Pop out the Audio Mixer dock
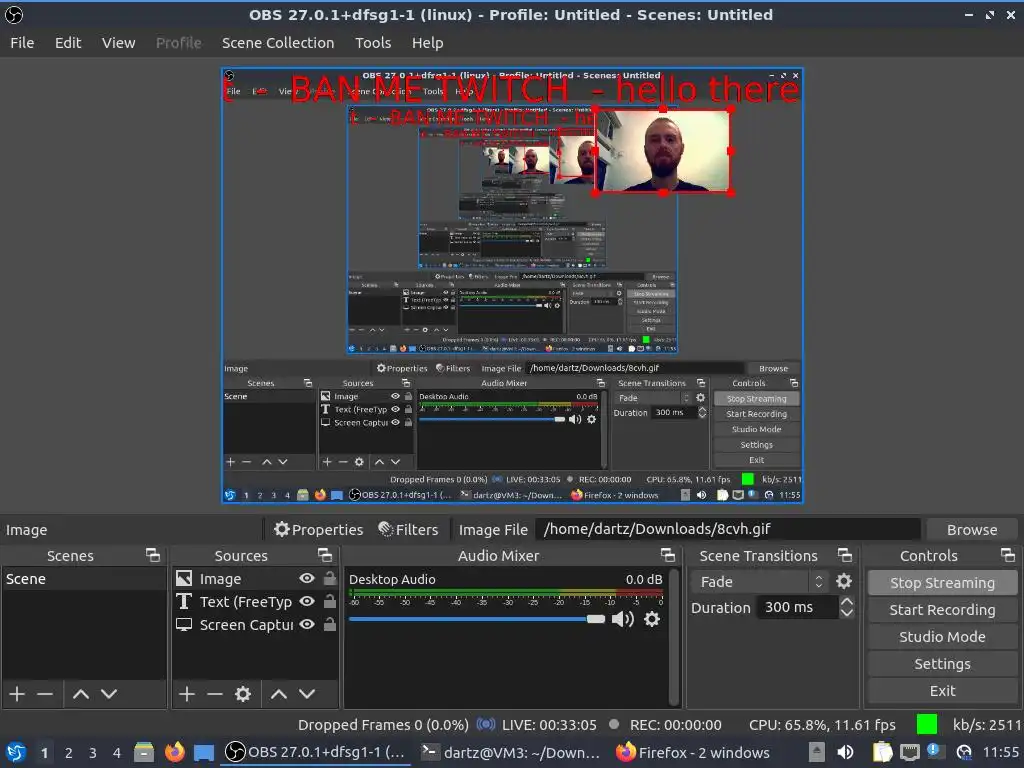 tap(667, 556)
